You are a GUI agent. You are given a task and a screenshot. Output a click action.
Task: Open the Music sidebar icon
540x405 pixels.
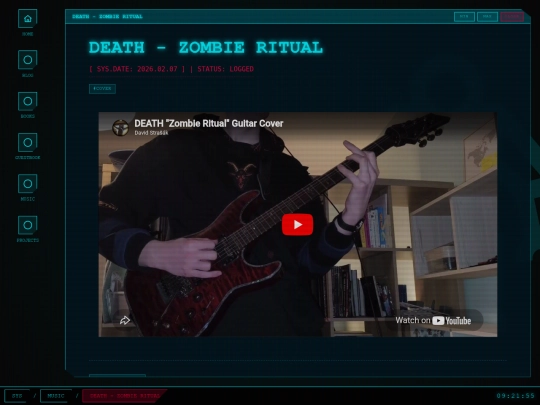[x=28, y=184]
